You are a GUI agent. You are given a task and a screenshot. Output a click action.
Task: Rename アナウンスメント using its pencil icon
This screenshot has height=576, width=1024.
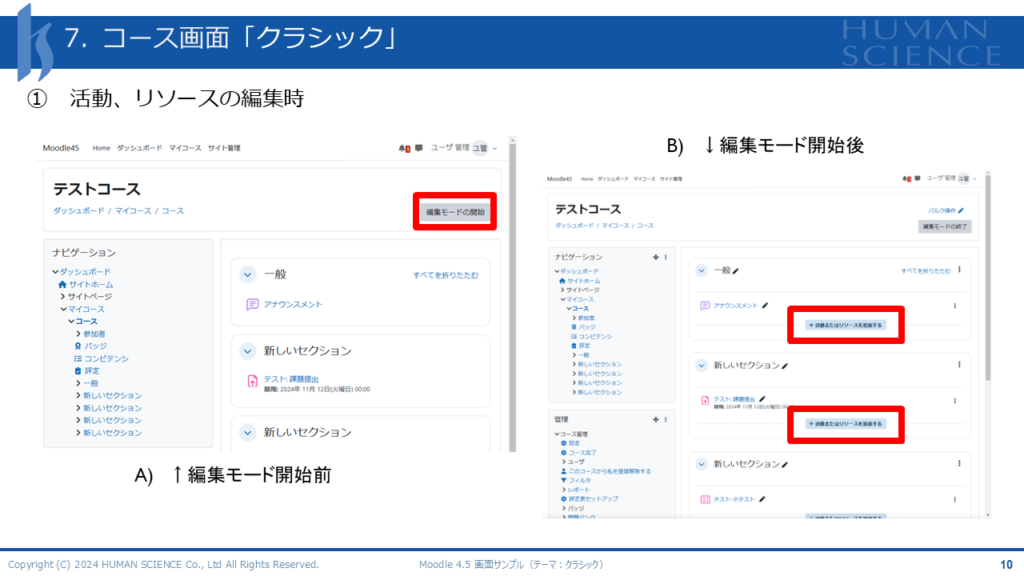point(765,305)
